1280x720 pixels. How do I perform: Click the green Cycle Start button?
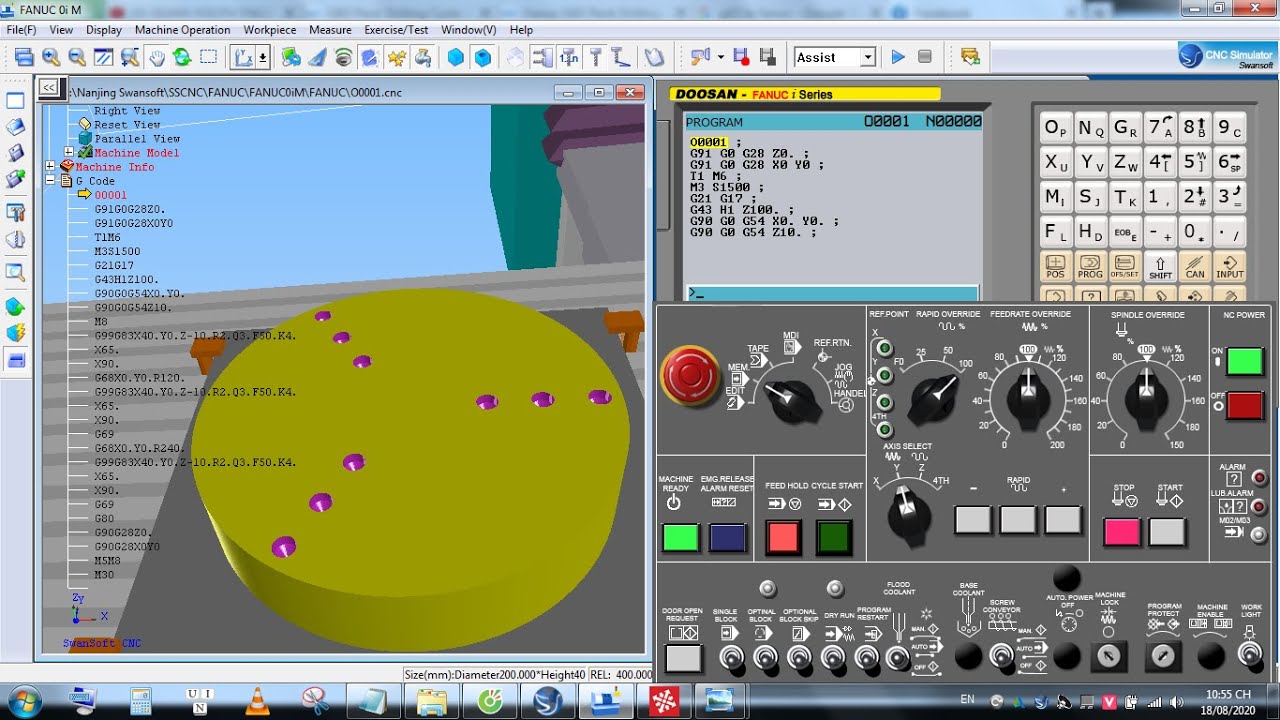[x=834, y=537]
